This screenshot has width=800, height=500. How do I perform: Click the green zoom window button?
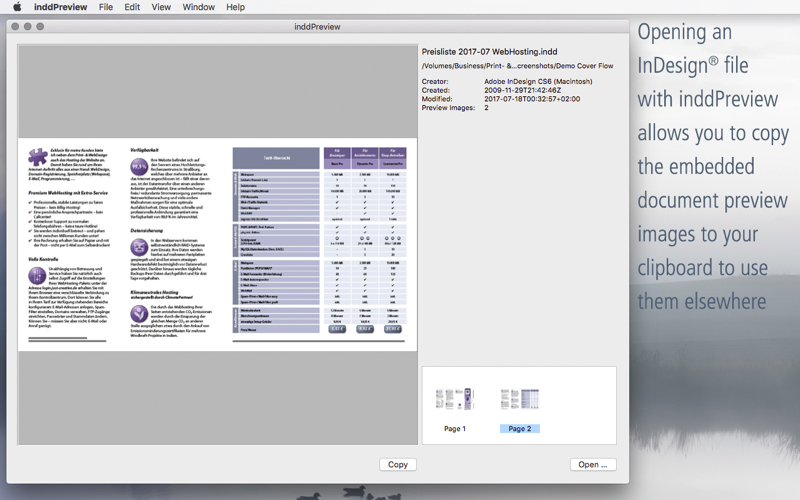(x=40, y=27)
